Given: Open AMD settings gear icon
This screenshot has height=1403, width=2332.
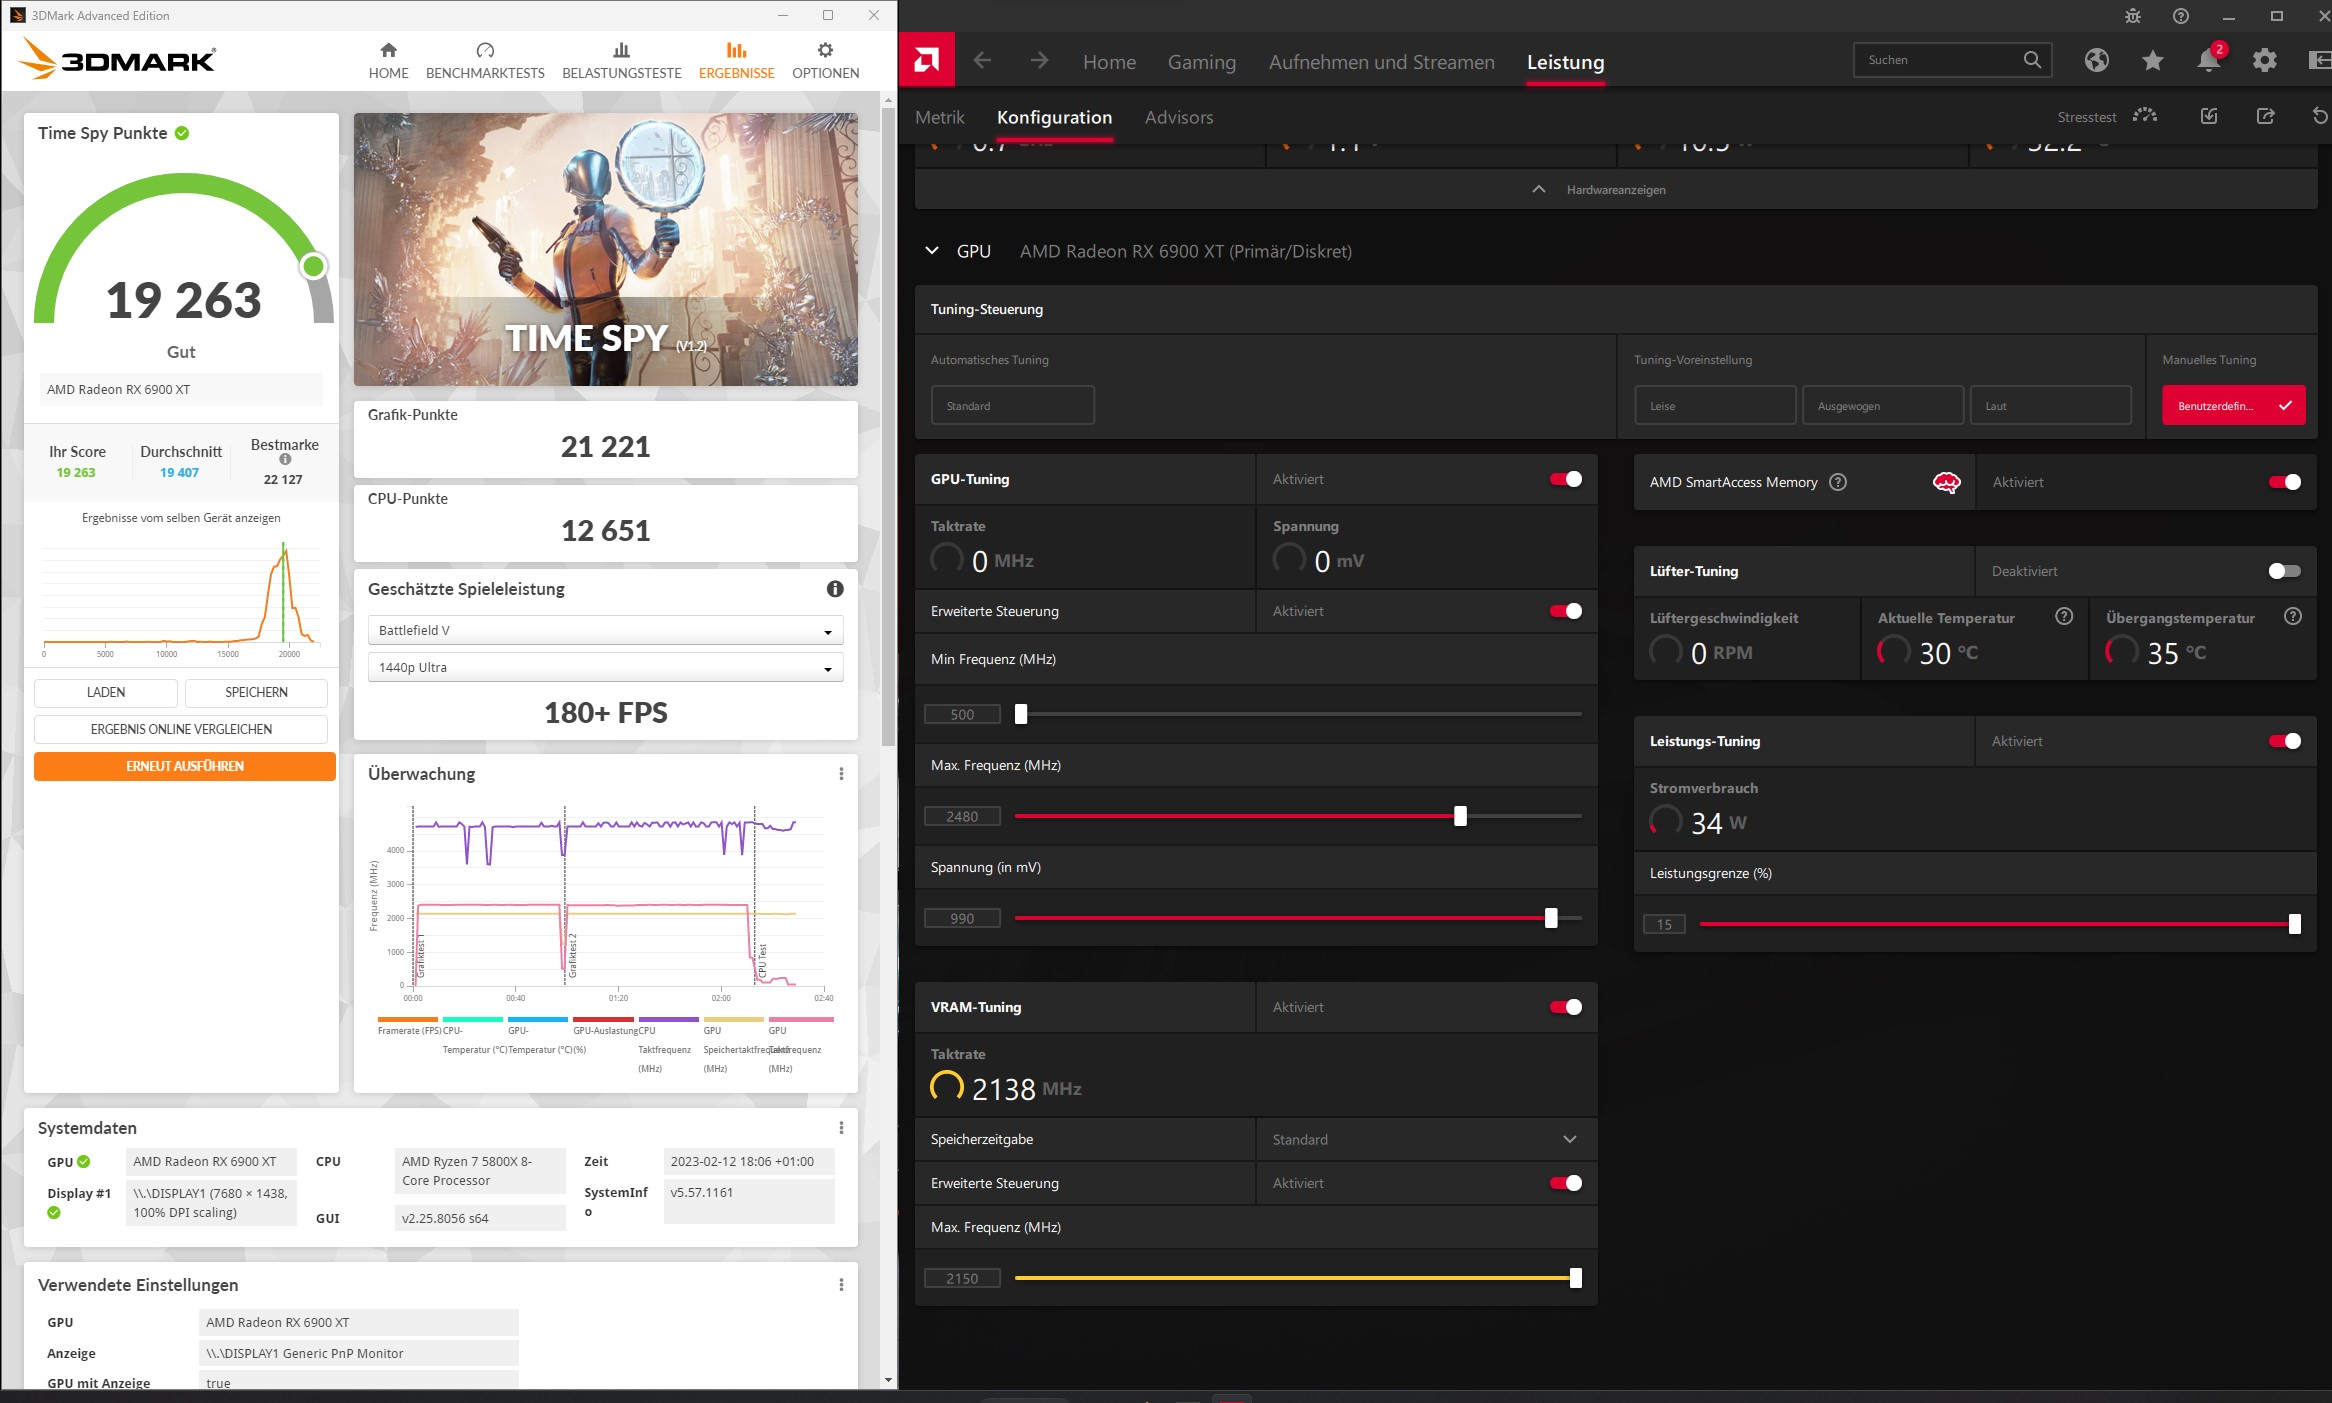Looking at the screenshot, I should [2264, 61].
